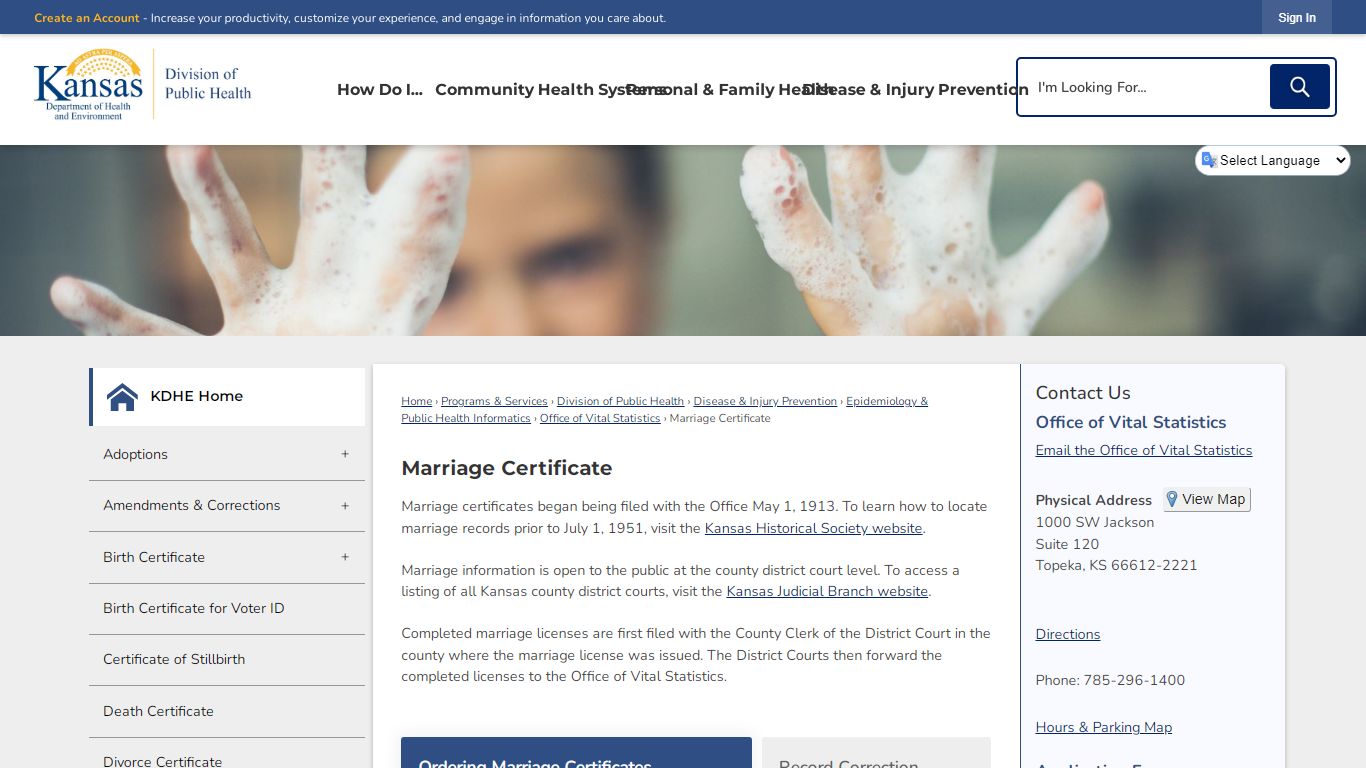
Task: Click the Contact Us heading
Action: pyautogui.click(x=1083, y=393)
